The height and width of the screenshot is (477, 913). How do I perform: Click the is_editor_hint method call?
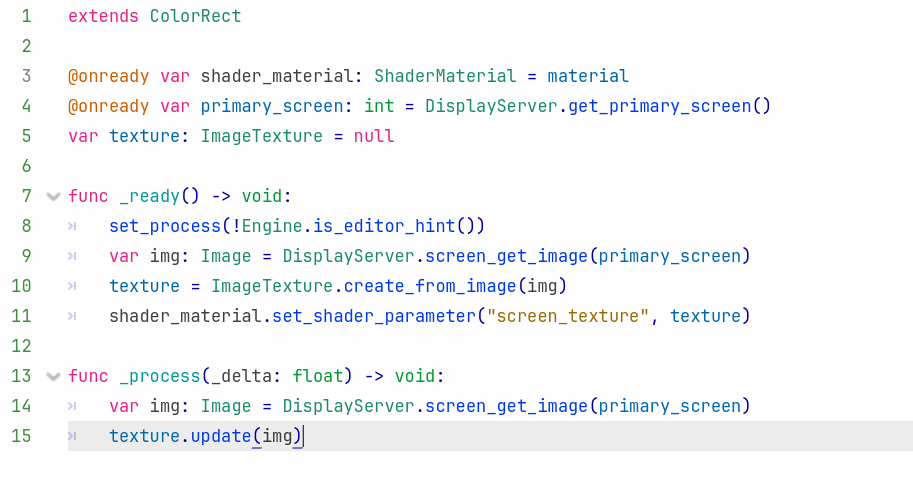399,226
